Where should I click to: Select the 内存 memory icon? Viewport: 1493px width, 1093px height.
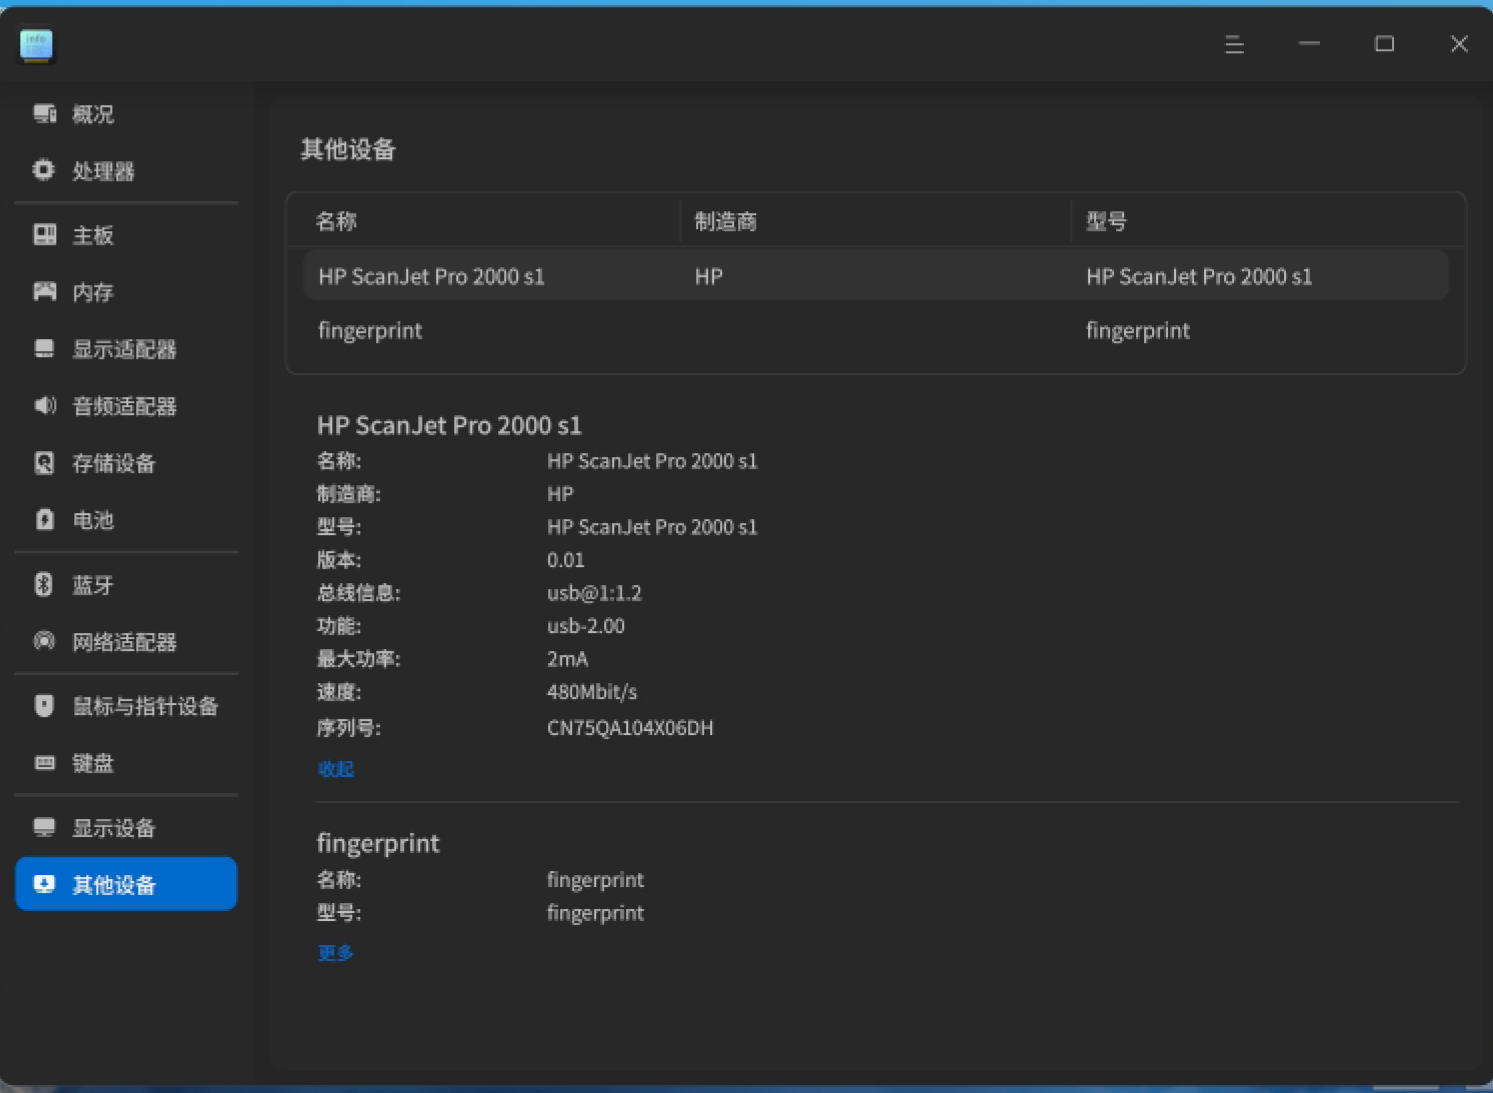[x=44, y=292]
